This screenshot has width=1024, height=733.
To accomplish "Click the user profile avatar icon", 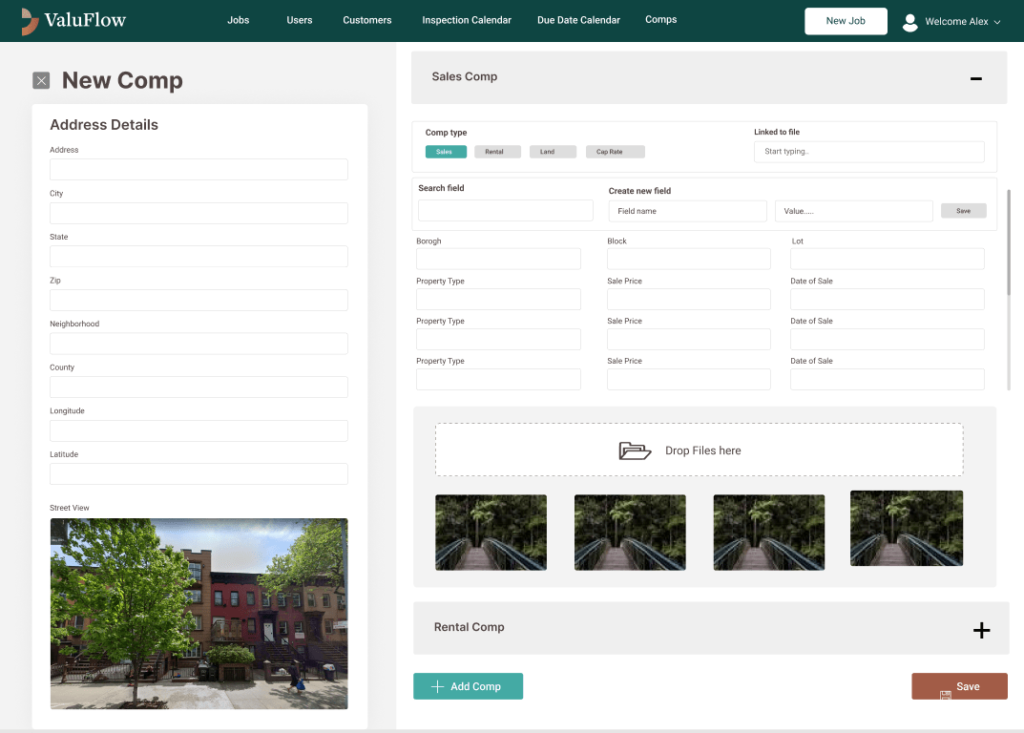I will [x=910, y=22].
